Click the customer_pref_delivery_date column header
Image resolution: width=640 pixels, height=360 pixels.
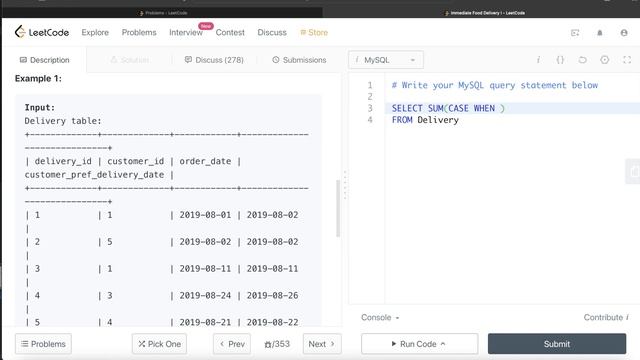(x=94, y=175)
